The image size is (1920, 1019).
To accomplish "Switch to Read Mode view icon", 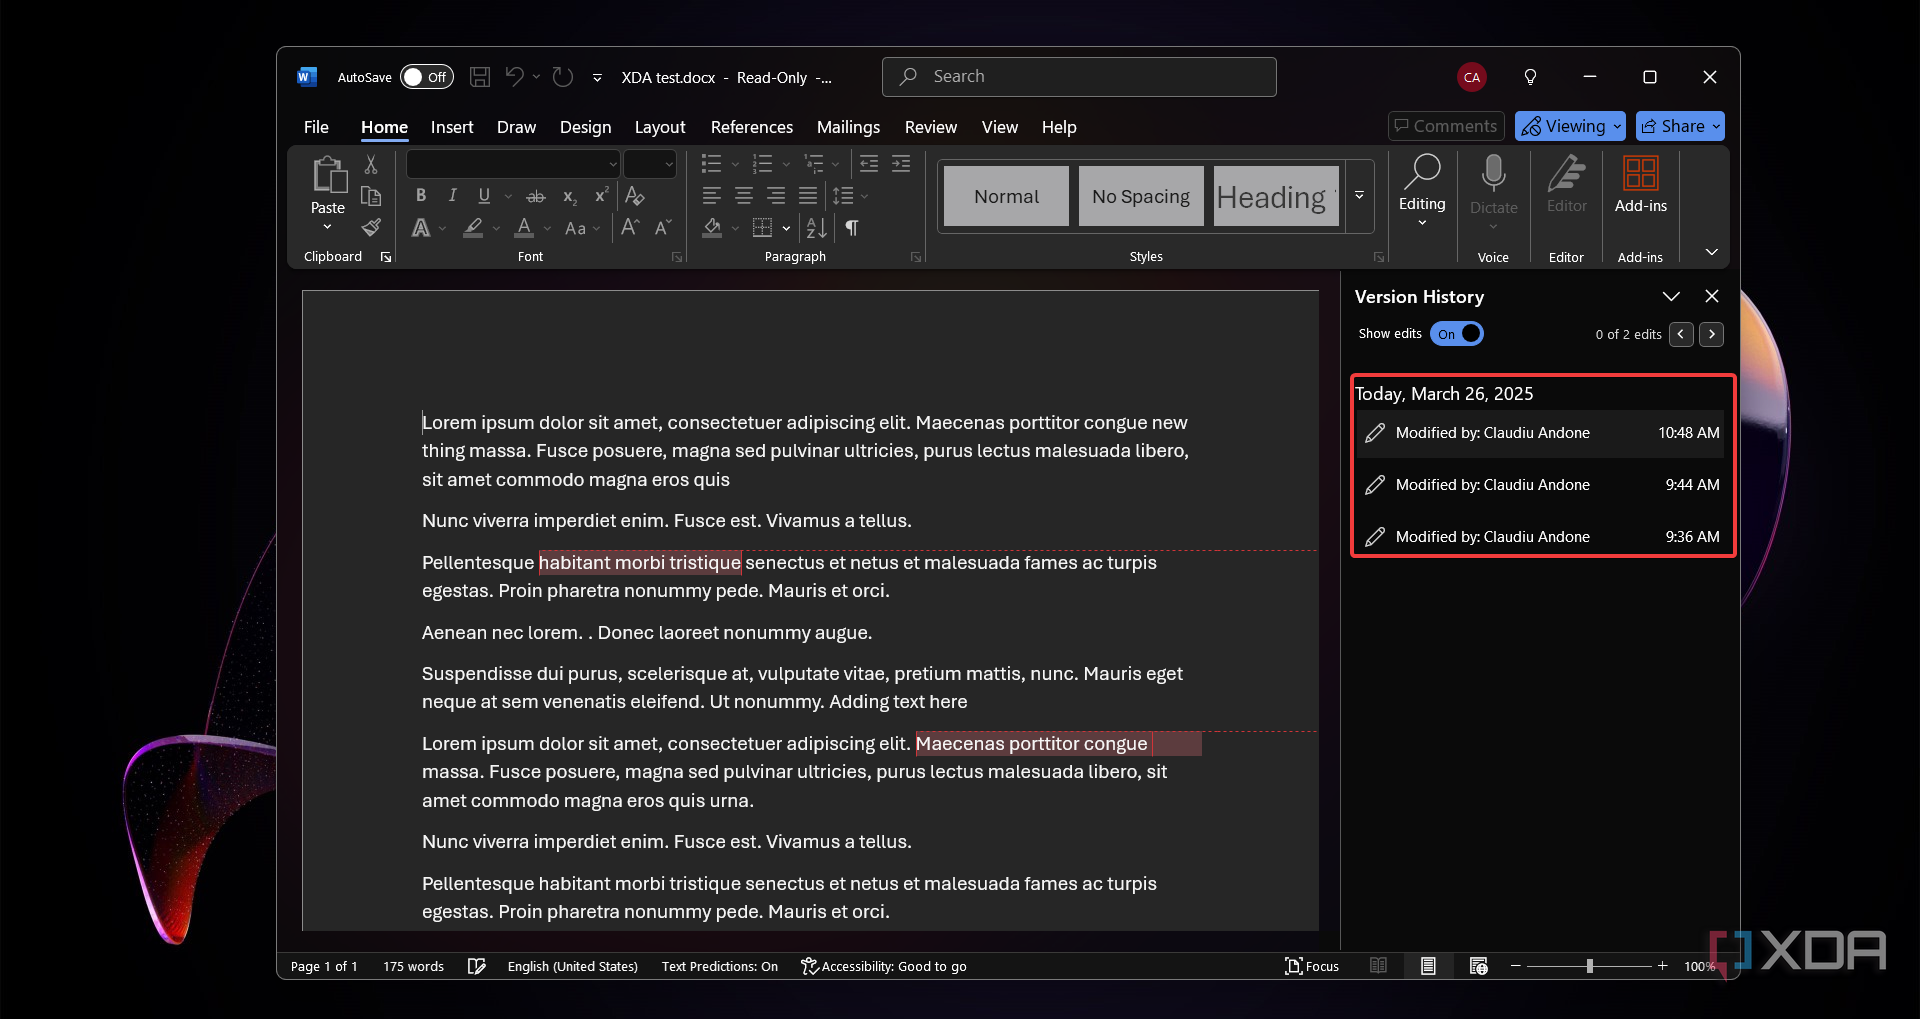I will pos(1378,966).
